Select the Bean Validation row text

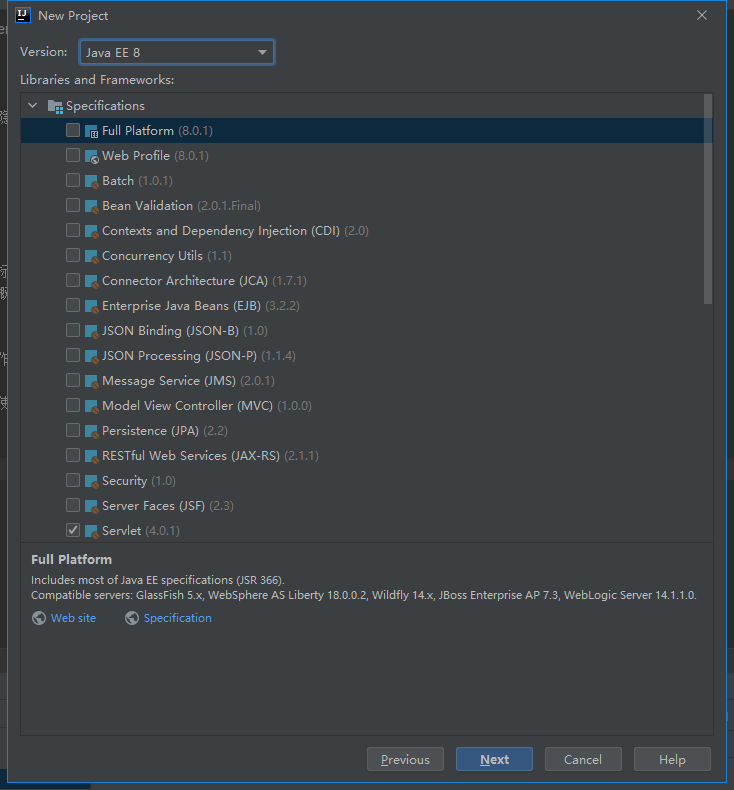tap(181, 206)
